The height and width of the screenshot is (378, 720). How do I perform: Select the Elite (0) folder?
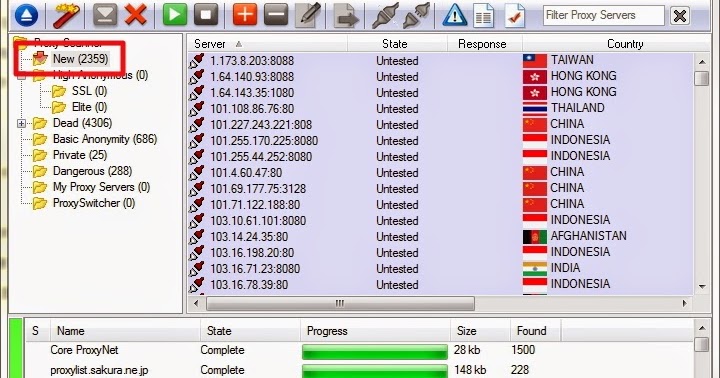[x=89, y=107]
